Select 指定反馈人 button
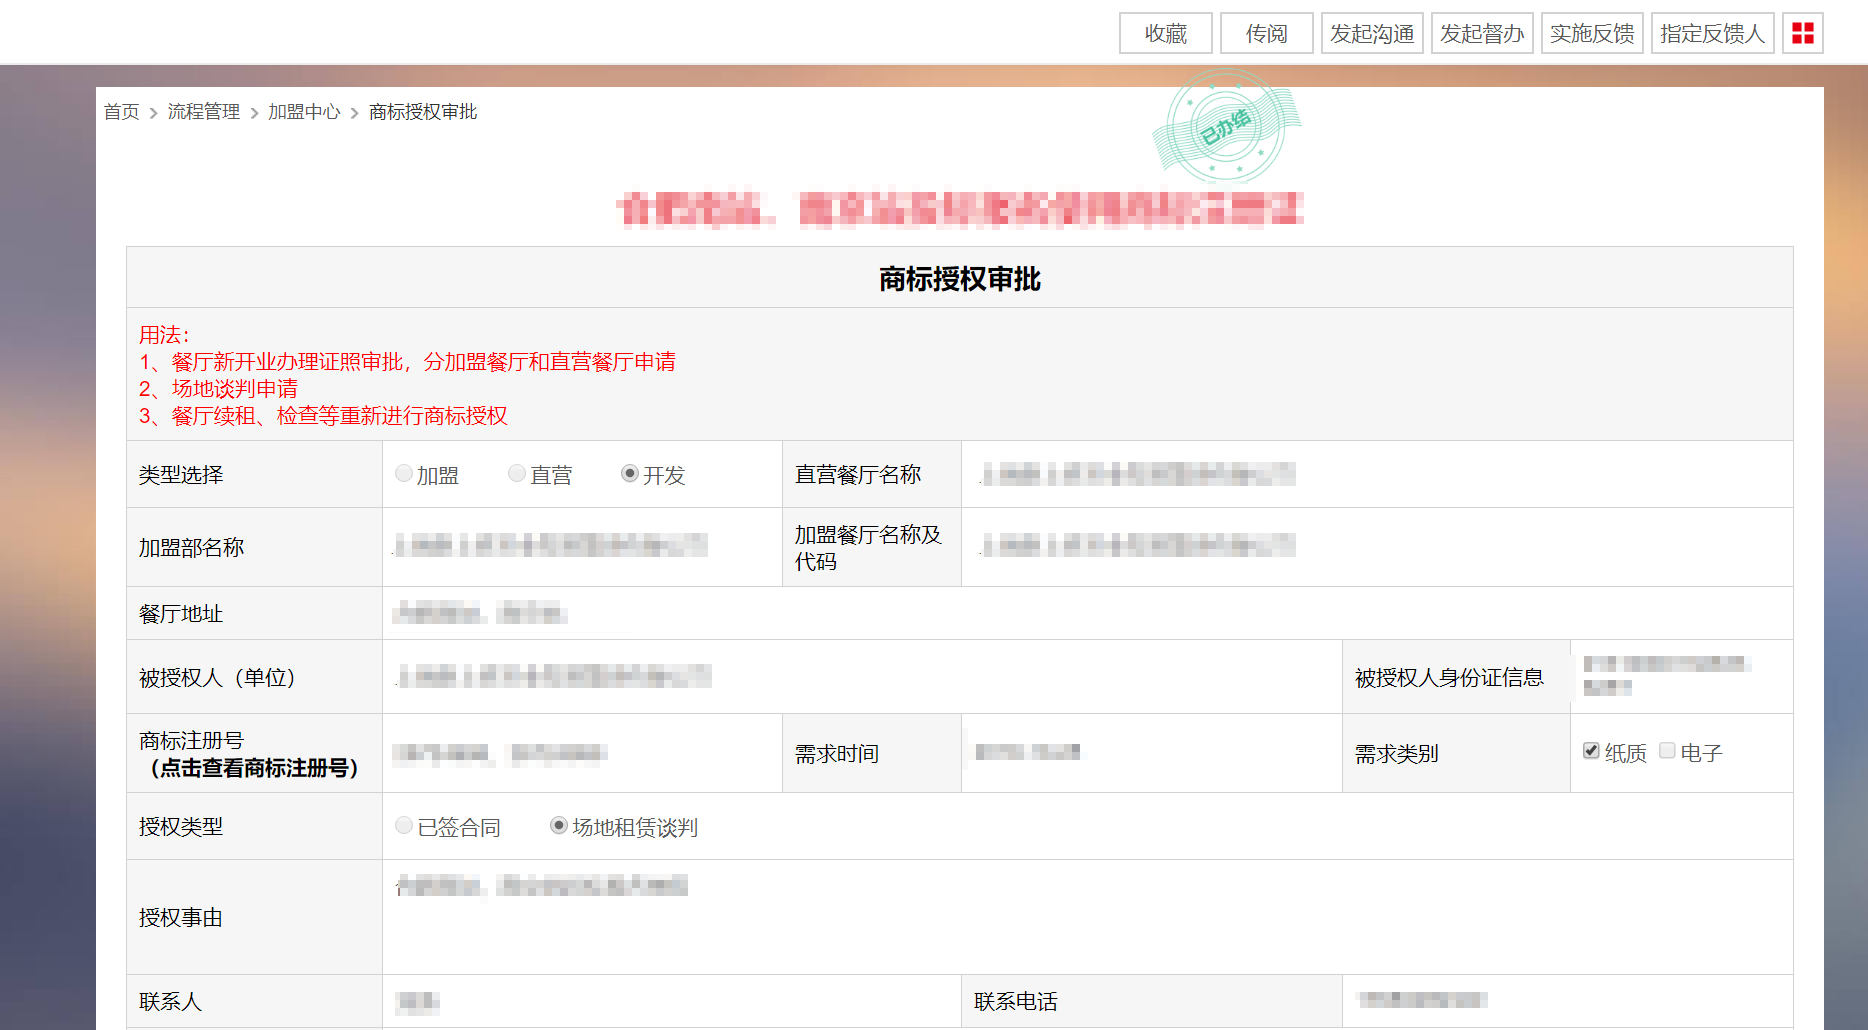Image resolution: width=1868 pixels, height=1030 pixels. pyautogui.click(x=1712, y=33)
